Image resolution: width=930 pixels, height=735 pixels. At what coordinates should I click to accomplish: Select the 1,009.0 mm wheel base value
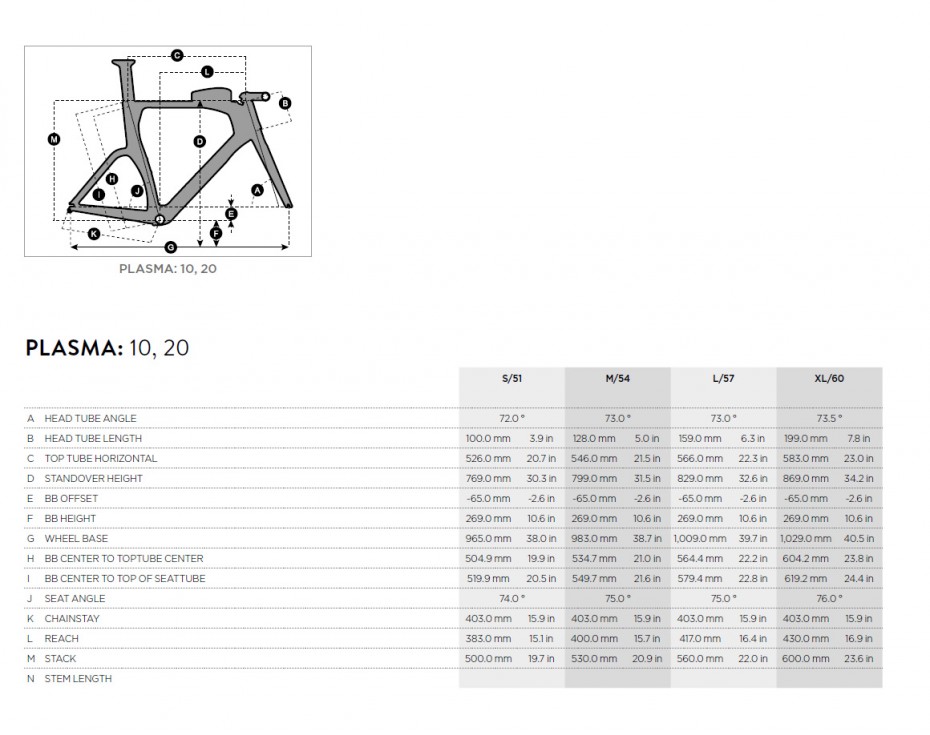click(700, 539)
